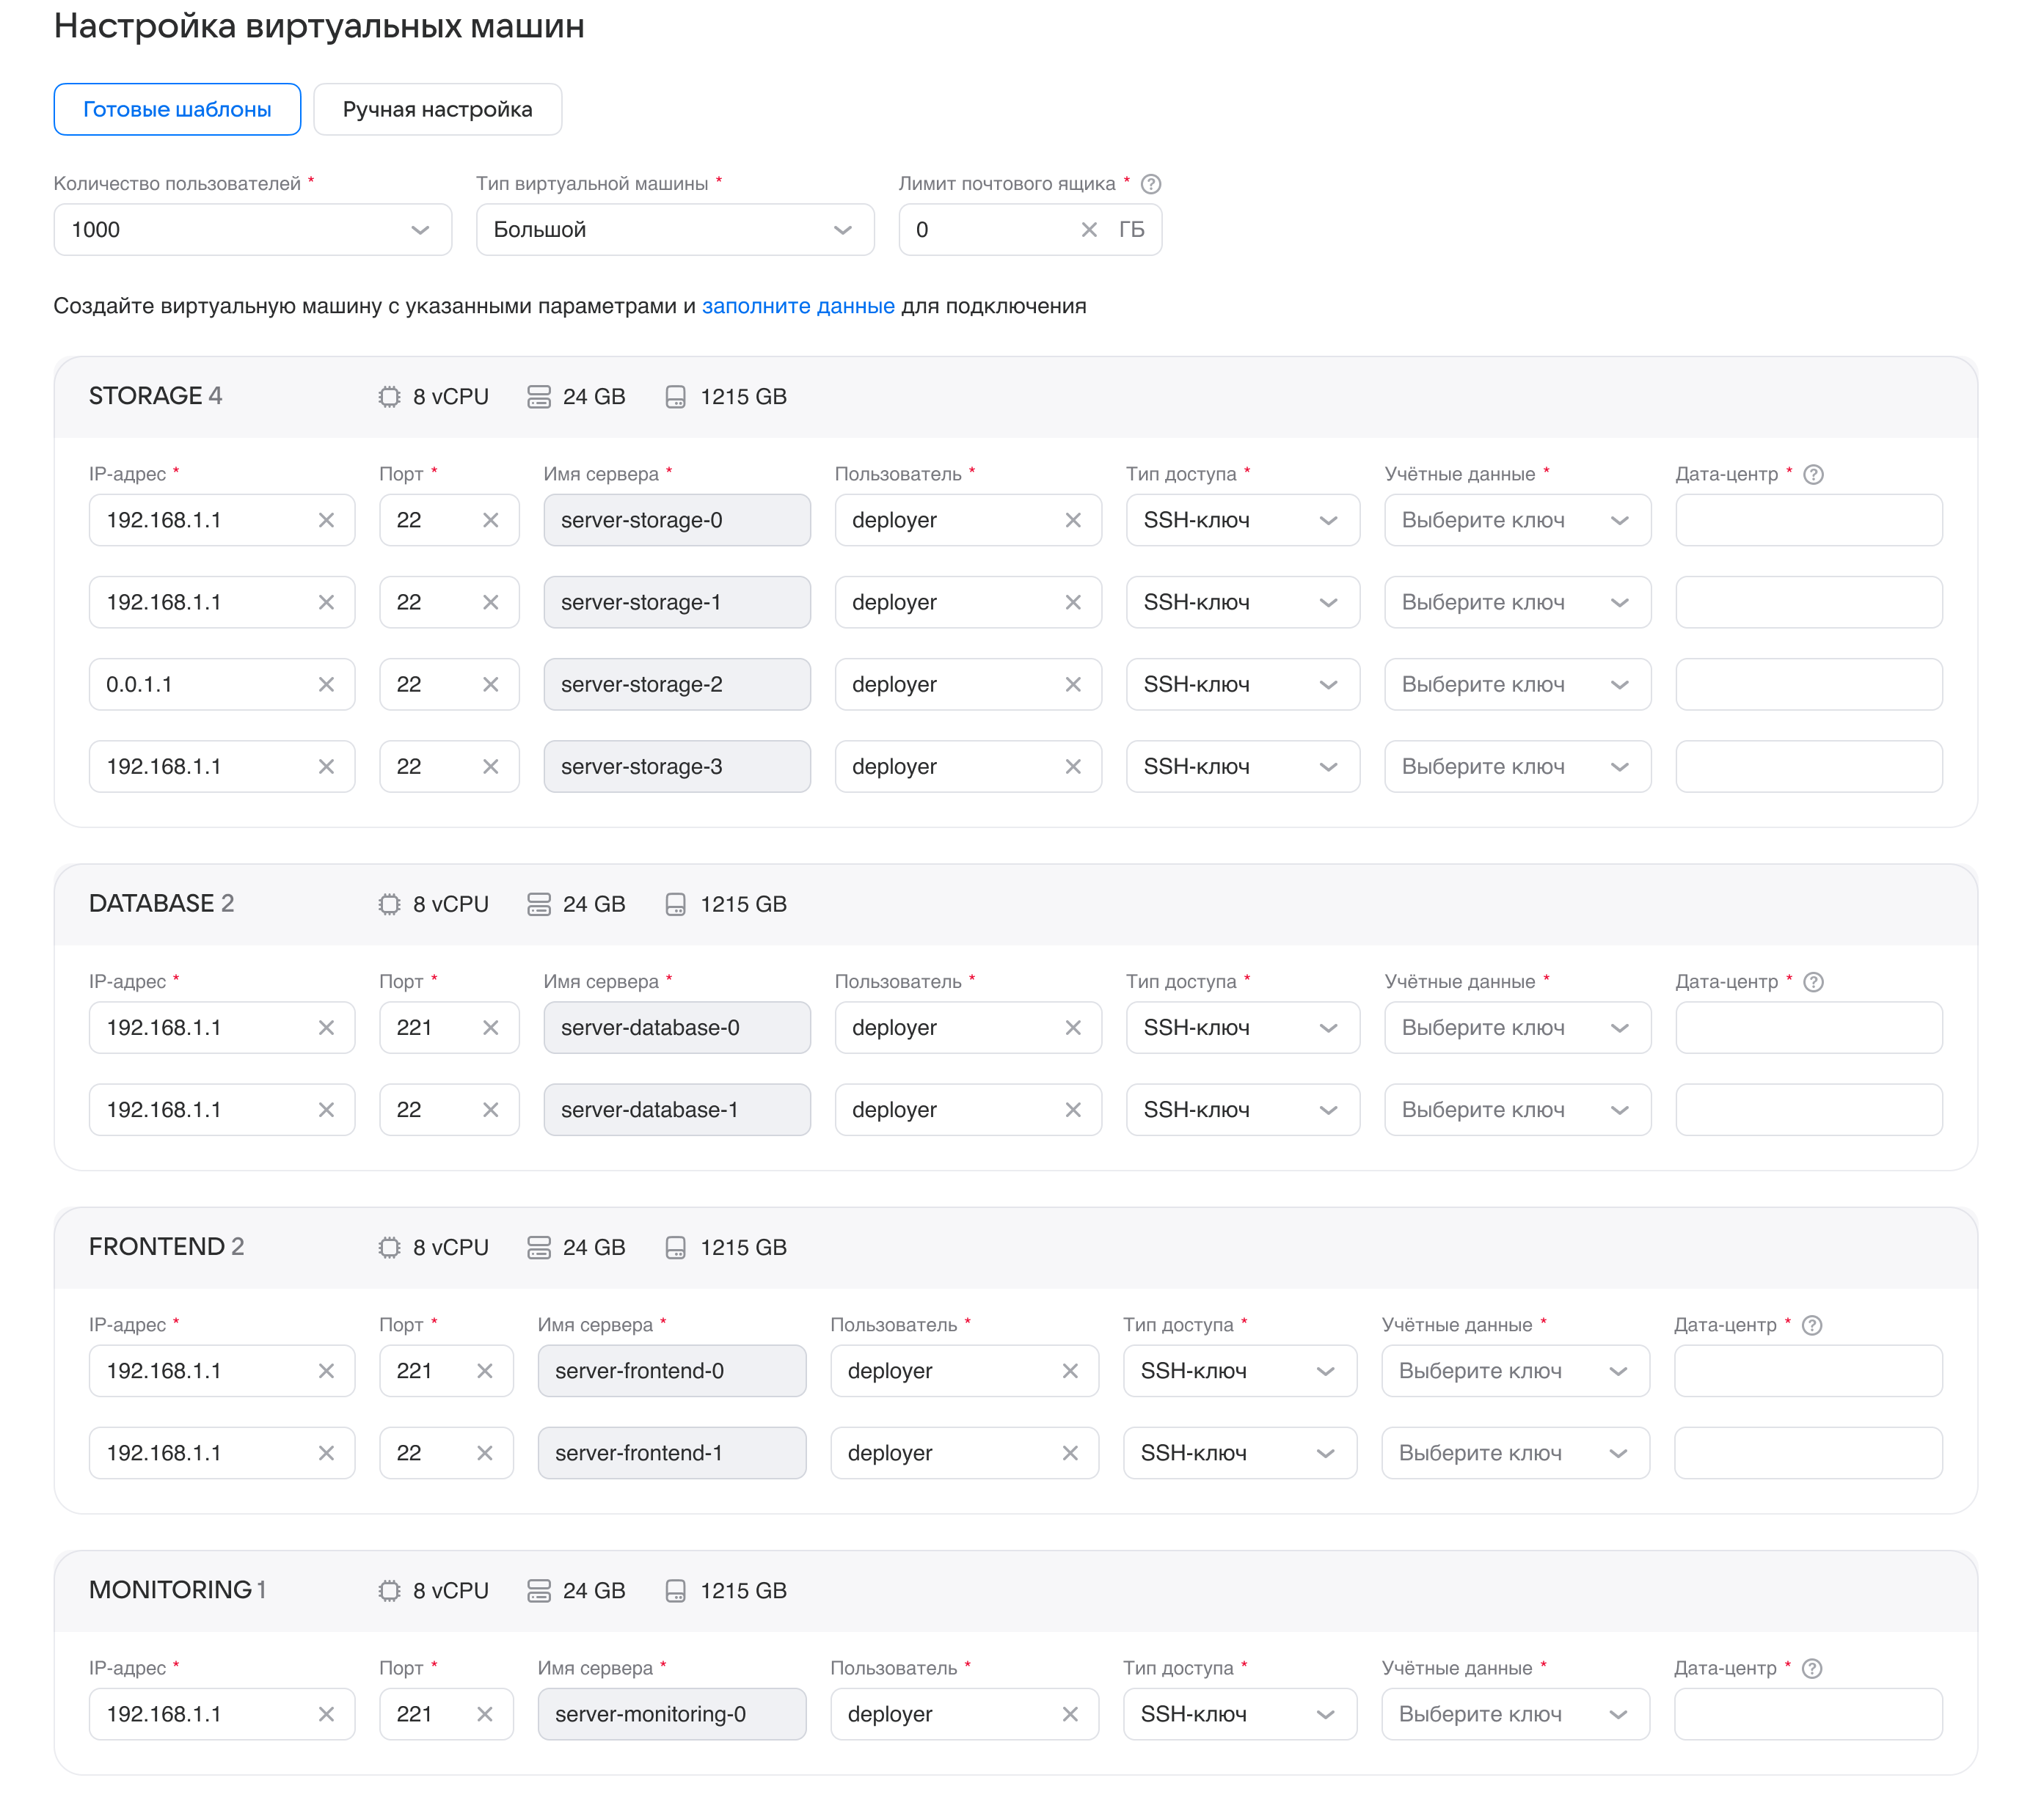Clear the IP address of server-database-1
The image size is (2044, 1819).
tap(326, 1110)
